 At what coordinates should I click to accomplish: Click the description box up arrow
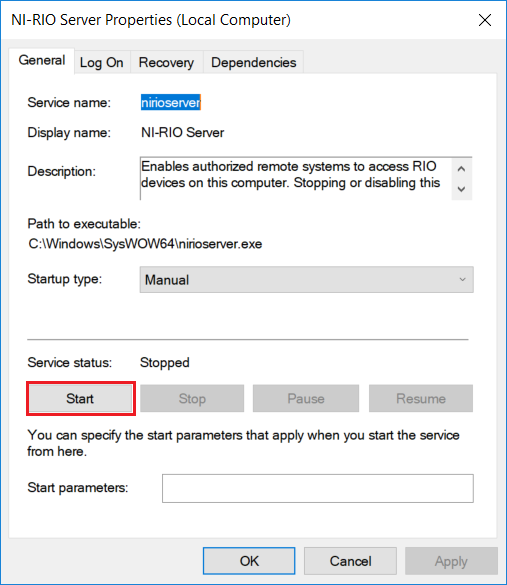[x=461, y=169]
